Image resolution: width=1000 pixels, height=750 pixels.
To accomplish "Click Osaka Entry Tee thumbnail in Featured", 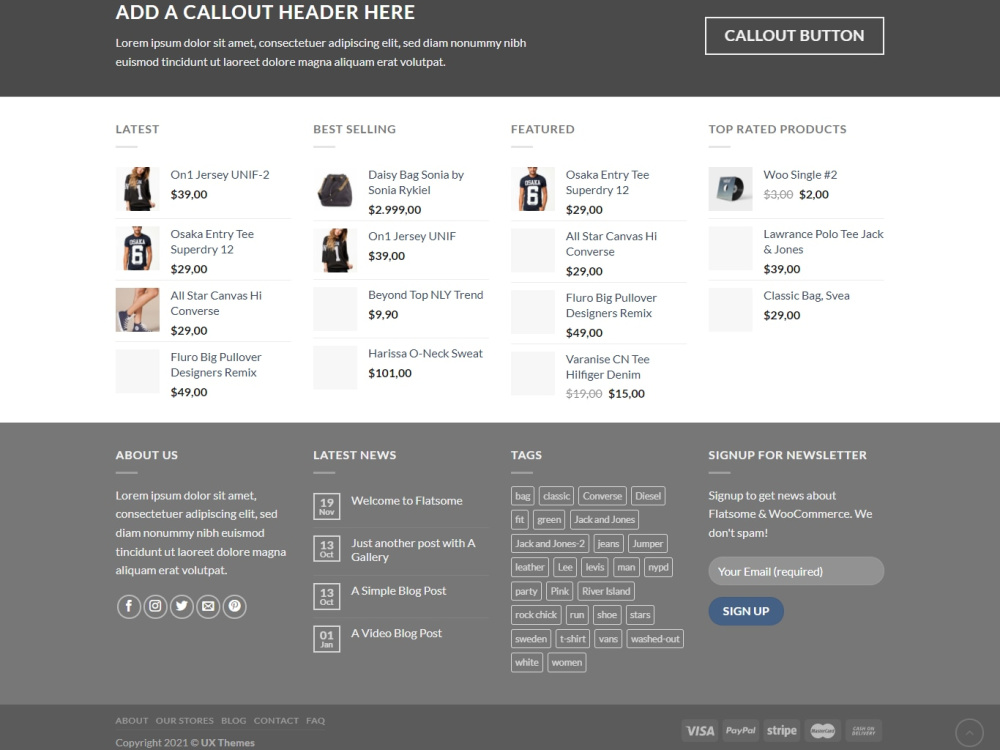I will (x=533, y=189).
